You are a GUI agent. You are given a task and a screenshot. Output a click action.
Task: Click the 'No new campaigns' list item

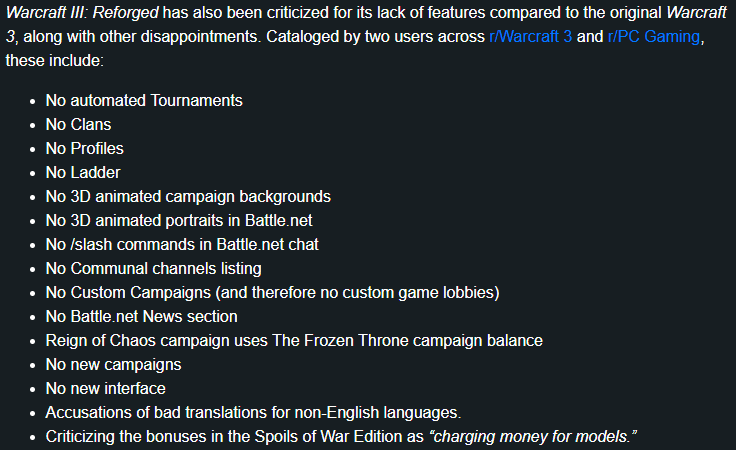click(114, 364)
